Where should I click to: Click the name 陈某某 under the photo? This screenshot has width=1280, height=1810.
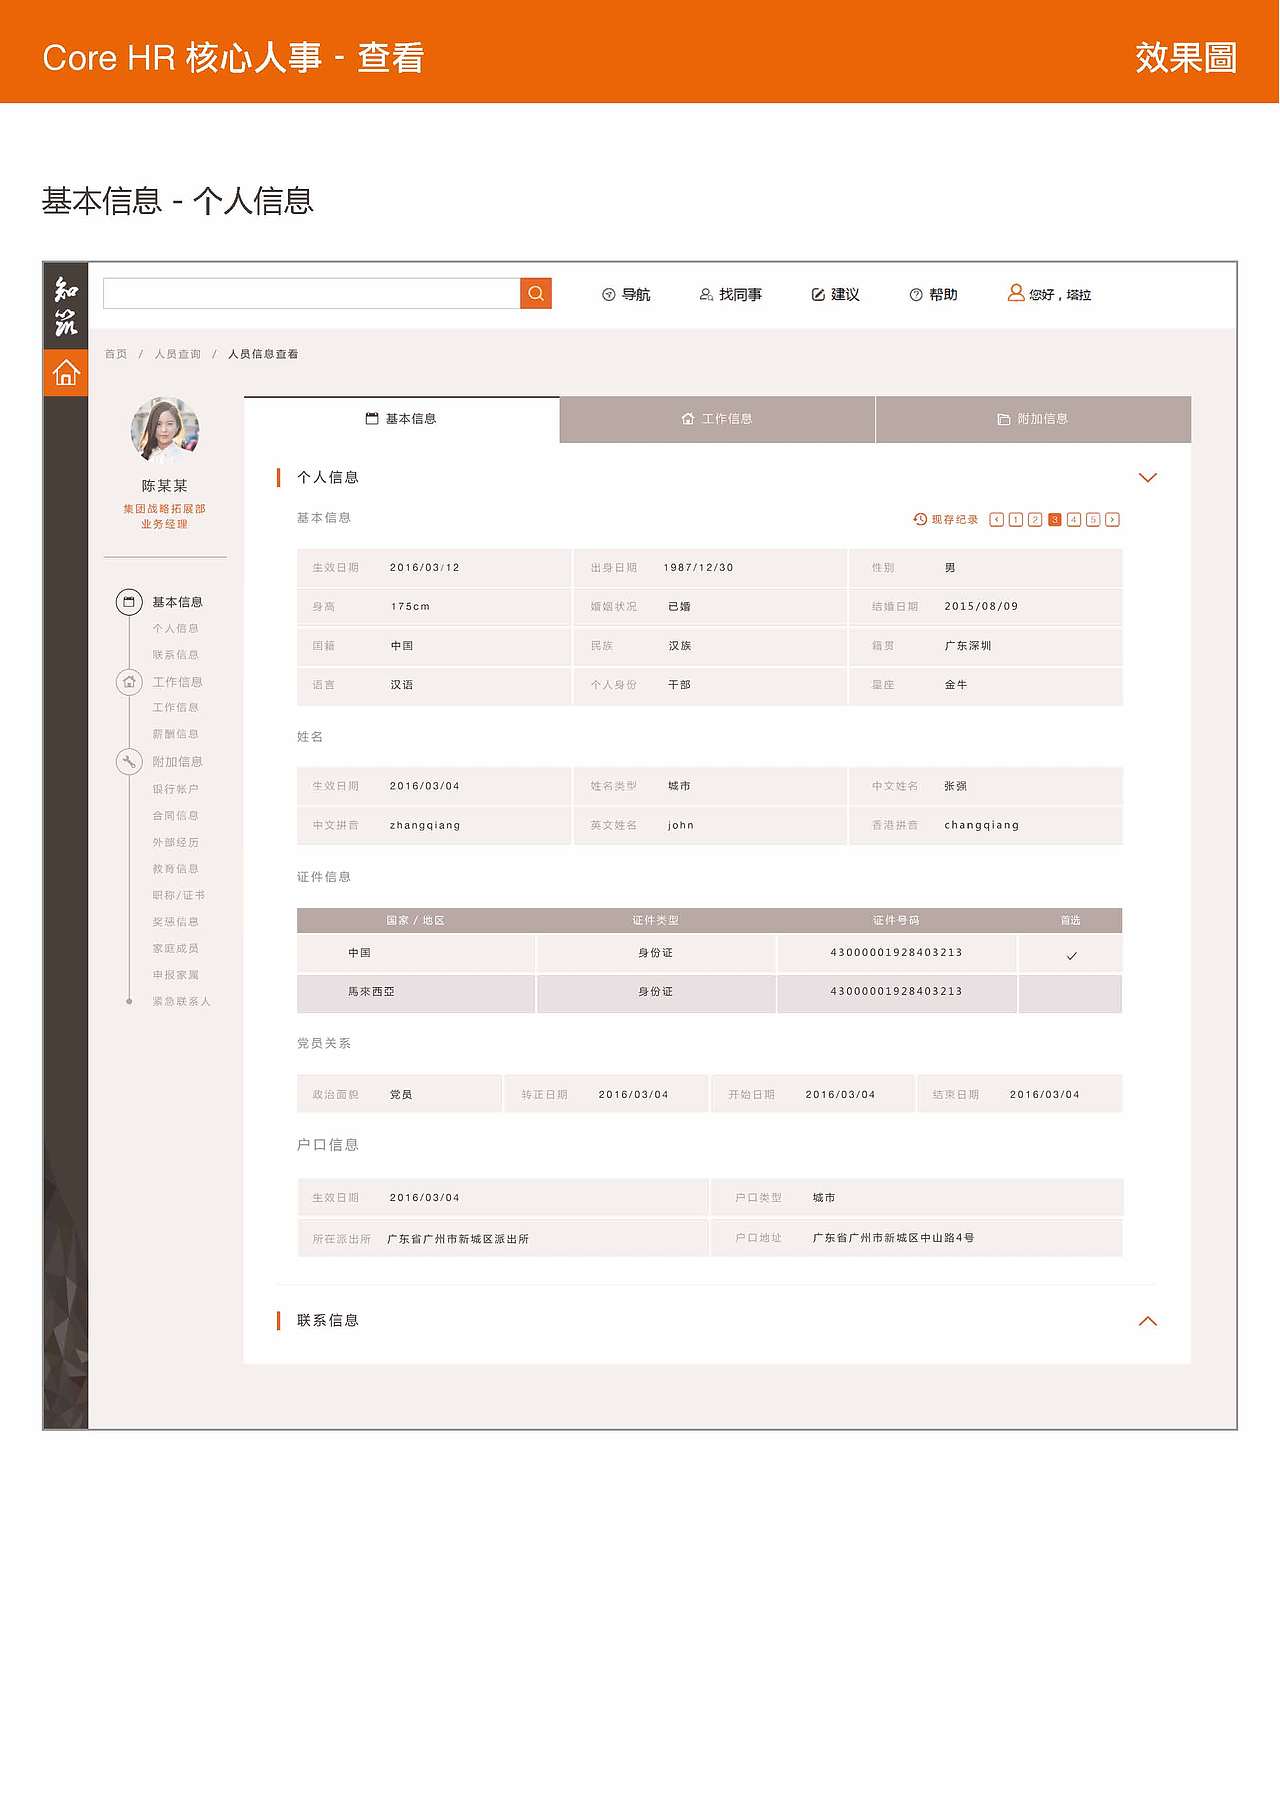coord(165,486)
